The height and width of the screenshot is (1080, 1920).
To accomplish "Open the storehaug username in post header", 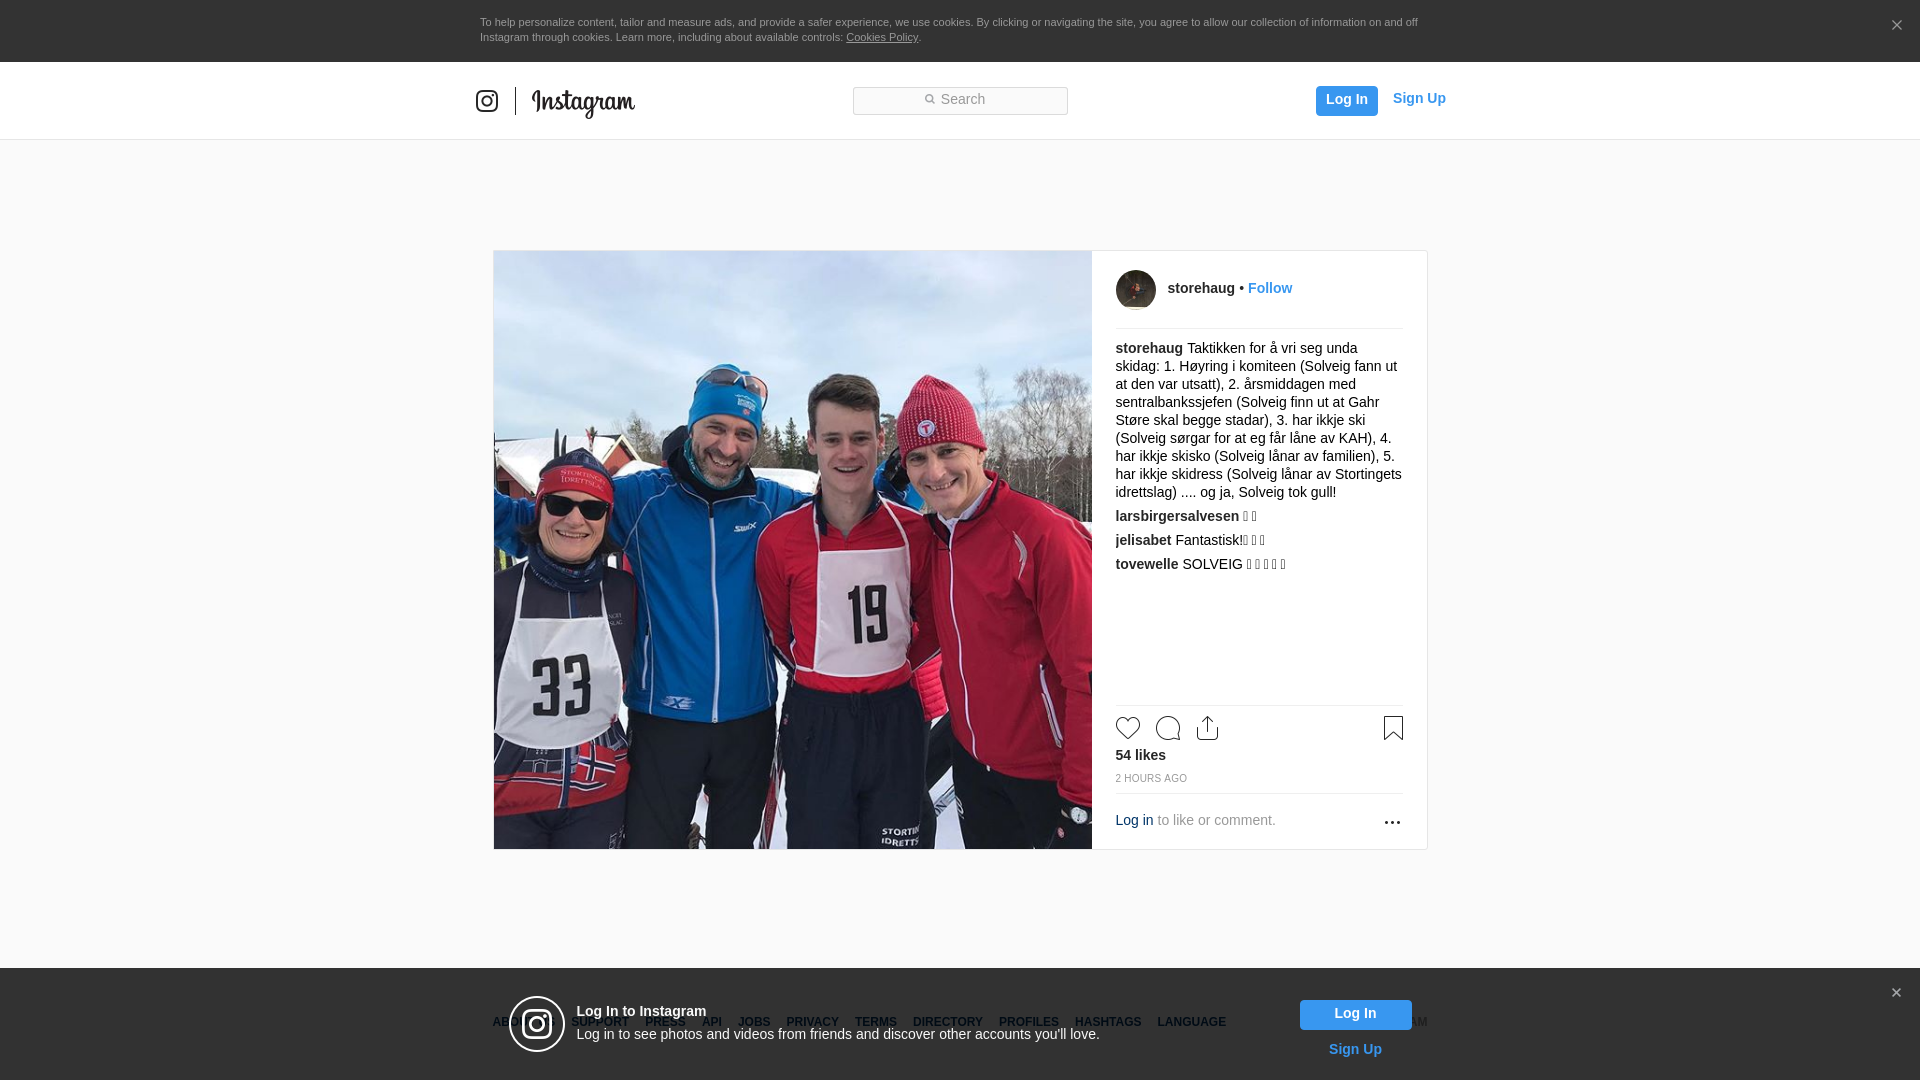I will (1201, 288).
